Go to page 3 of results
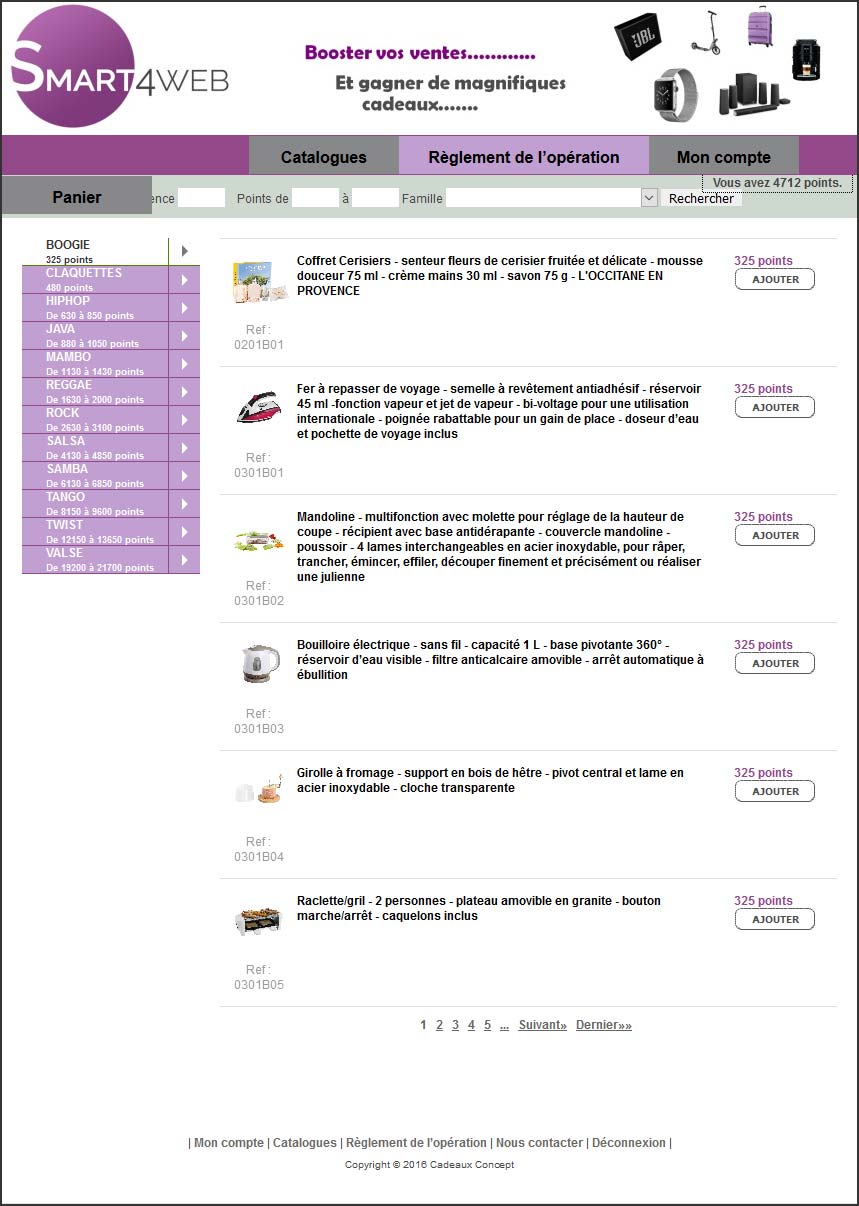 point(455,1025)
